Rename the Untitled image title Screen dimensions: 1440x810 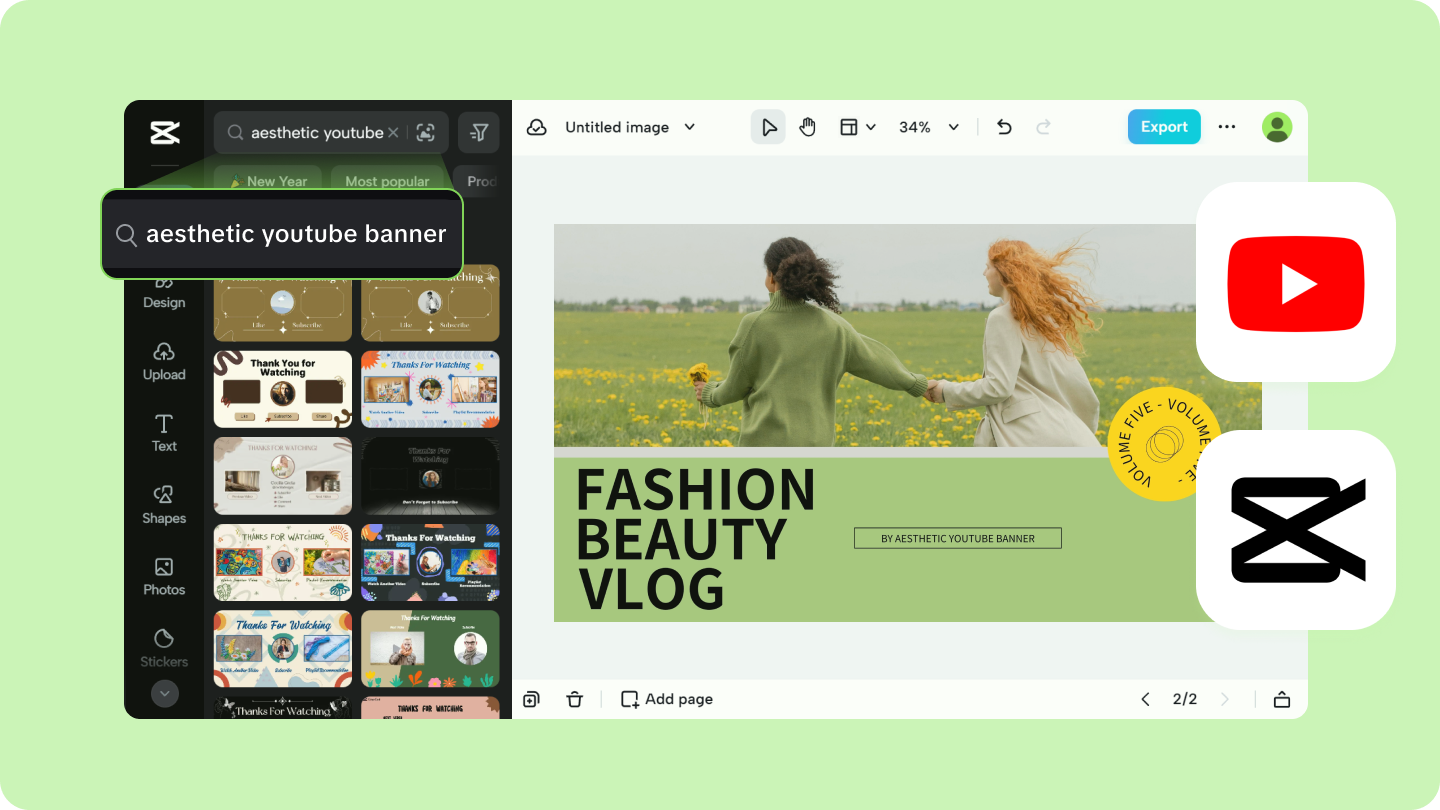click(x=617, y=127)
